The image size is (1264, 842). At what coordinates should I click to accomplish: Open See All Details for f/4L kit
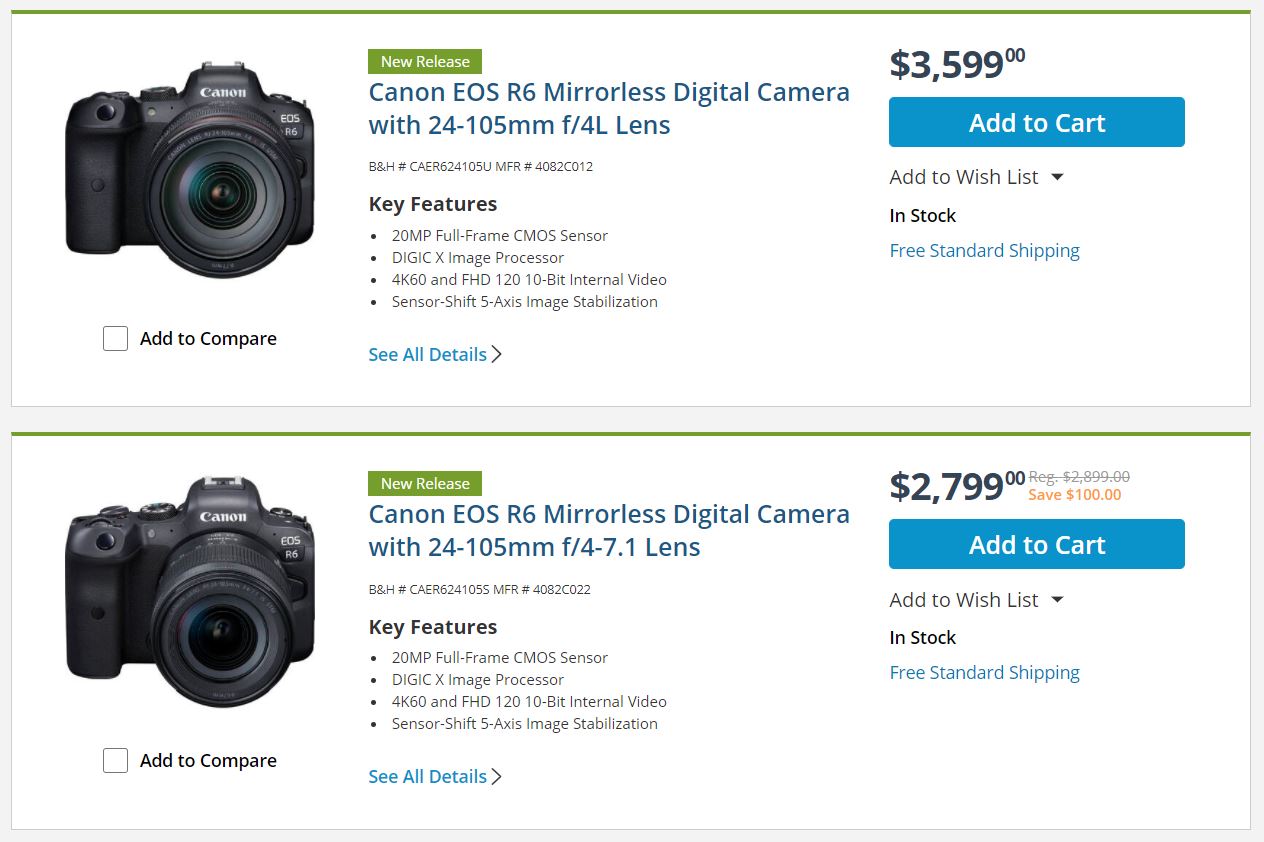click(434, 354)
